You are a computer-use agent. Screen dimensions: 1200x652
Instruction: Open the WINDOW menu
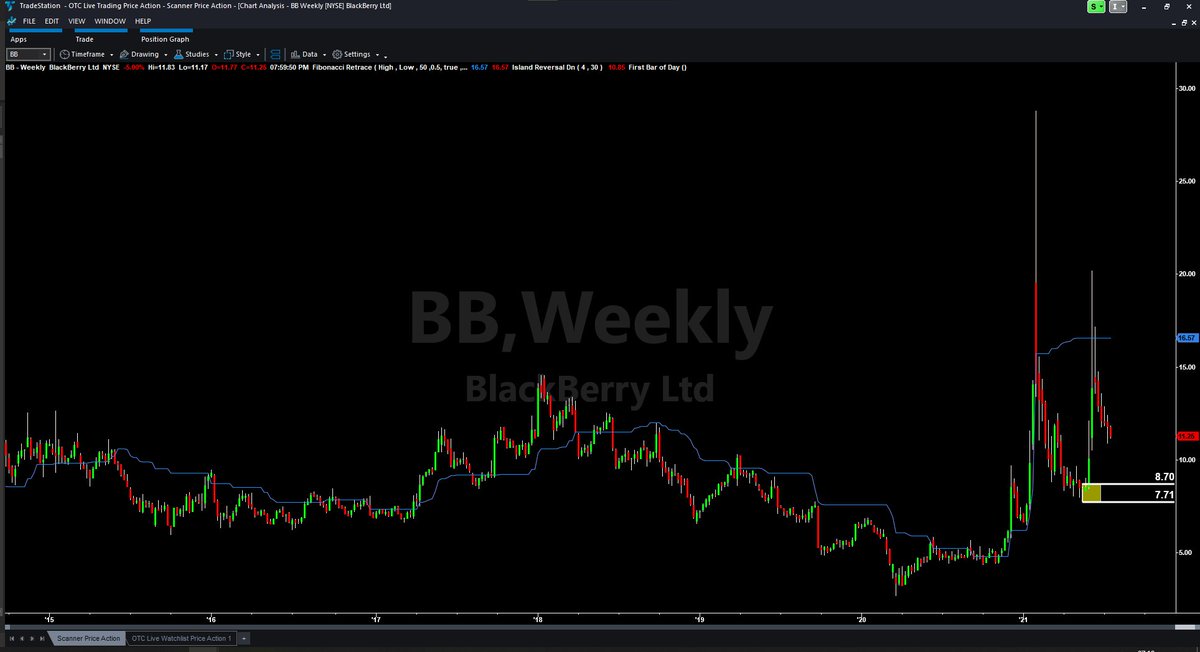pyautogui.click(x=109, y=20)
